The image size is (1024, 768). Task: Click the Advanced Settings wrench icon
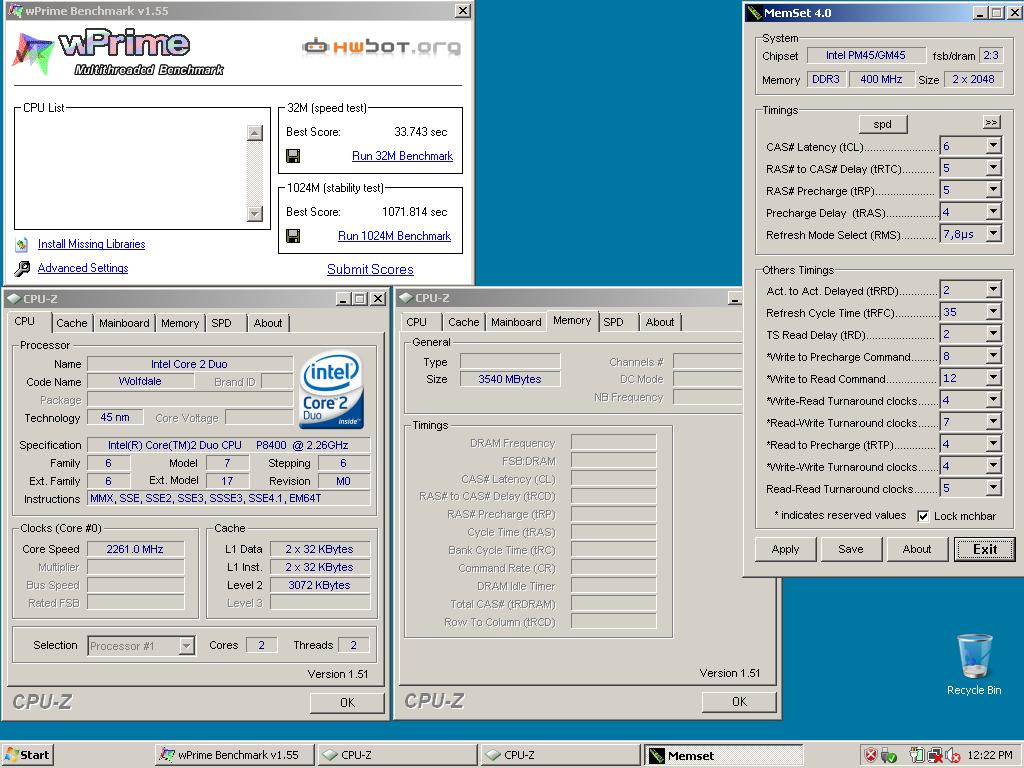click(x=22, y=268)
